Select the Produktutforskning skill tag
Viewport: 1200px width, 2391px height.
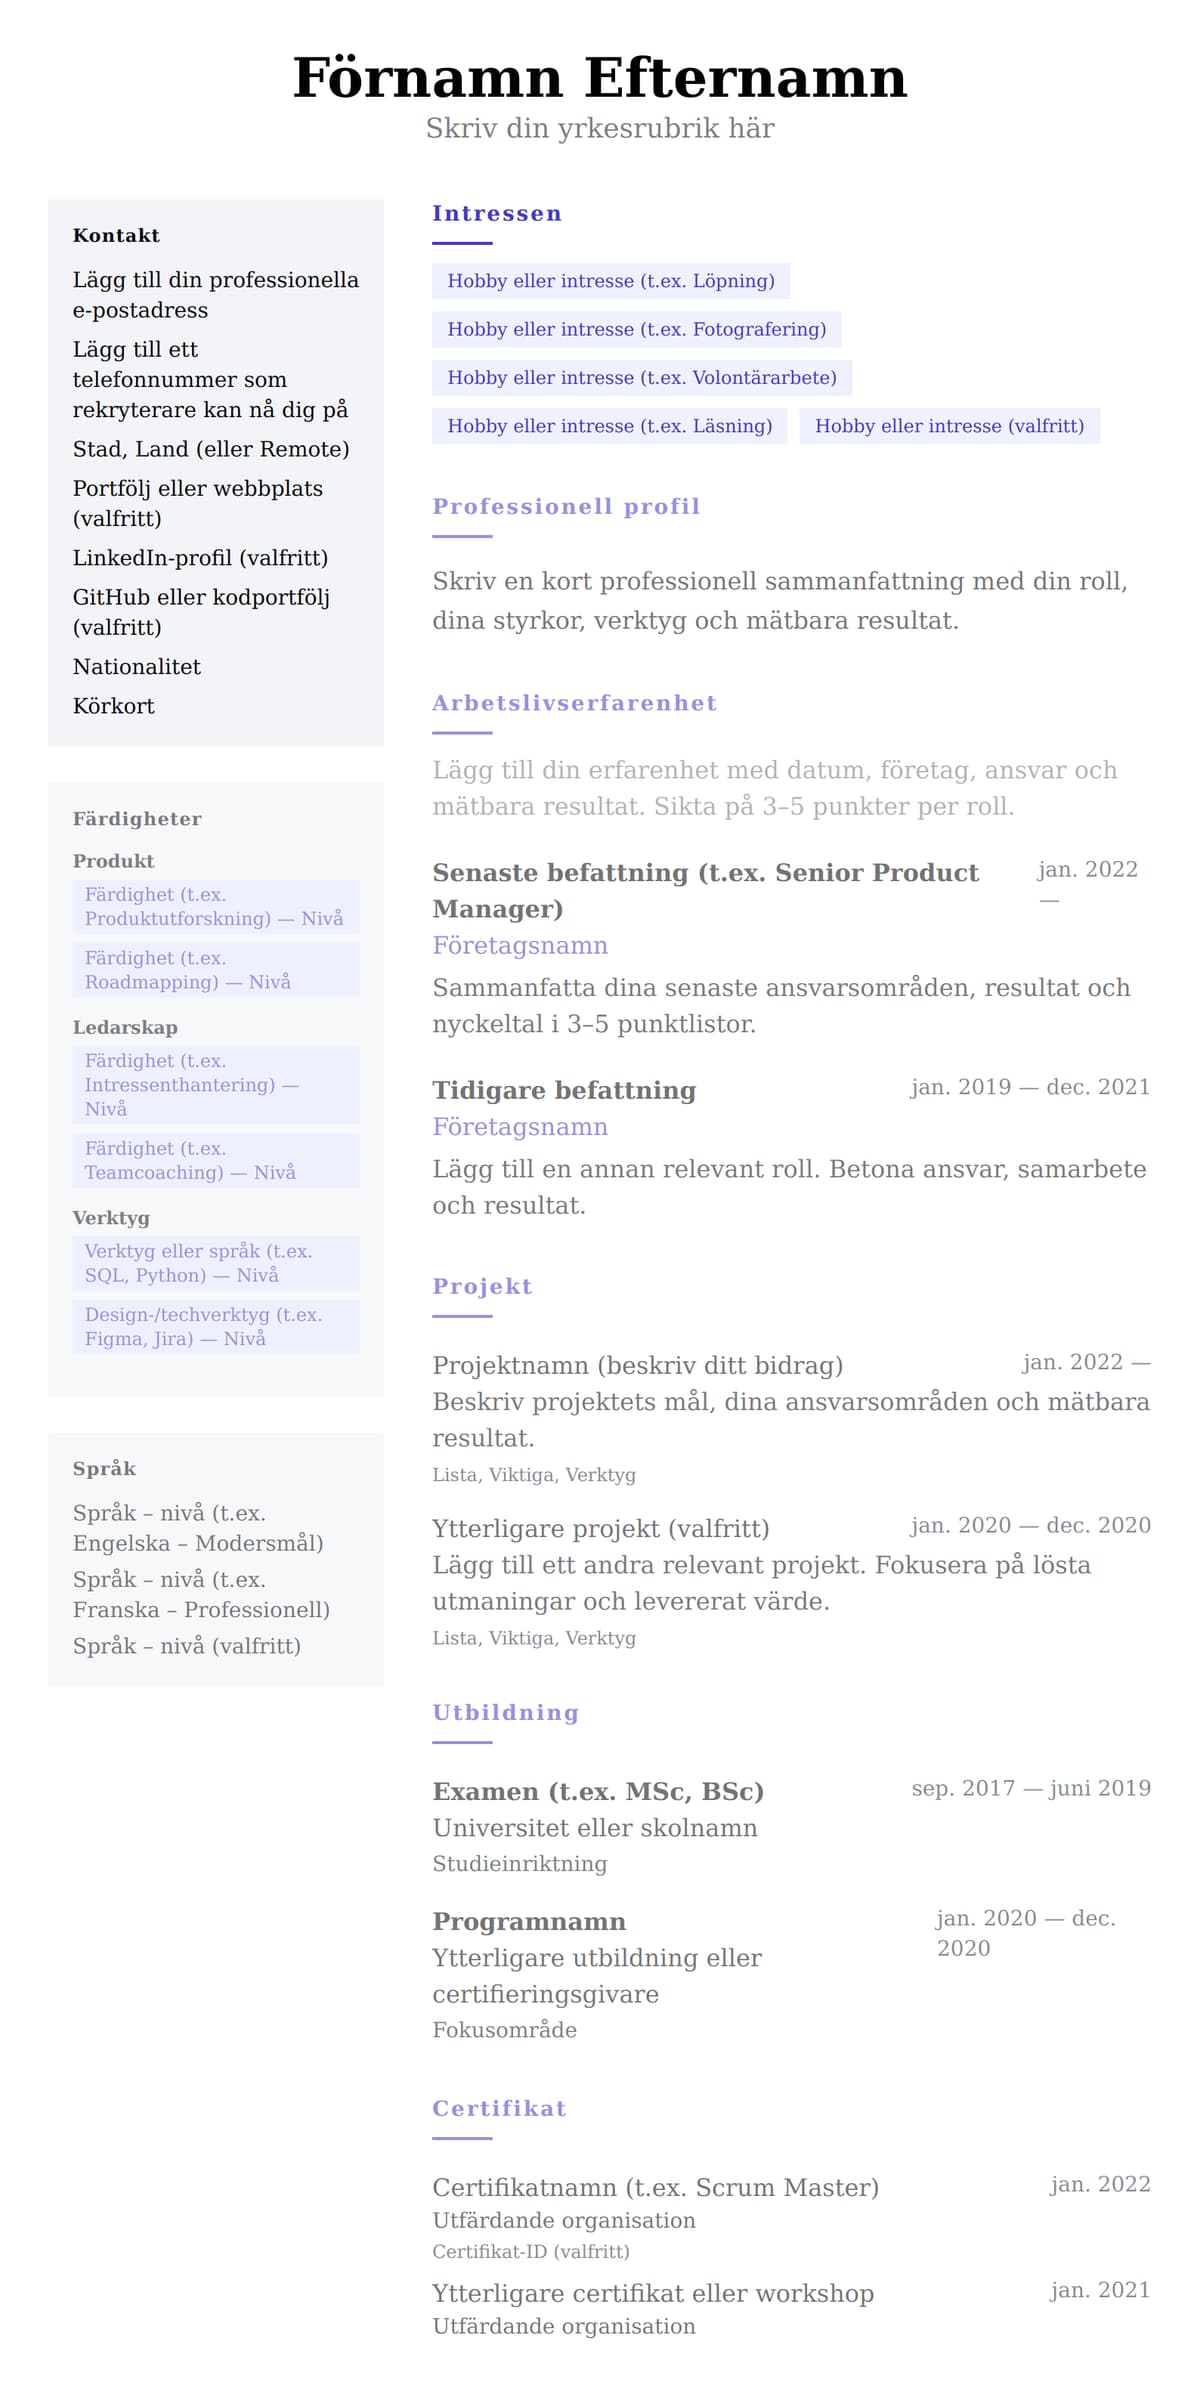coord(214,906)
